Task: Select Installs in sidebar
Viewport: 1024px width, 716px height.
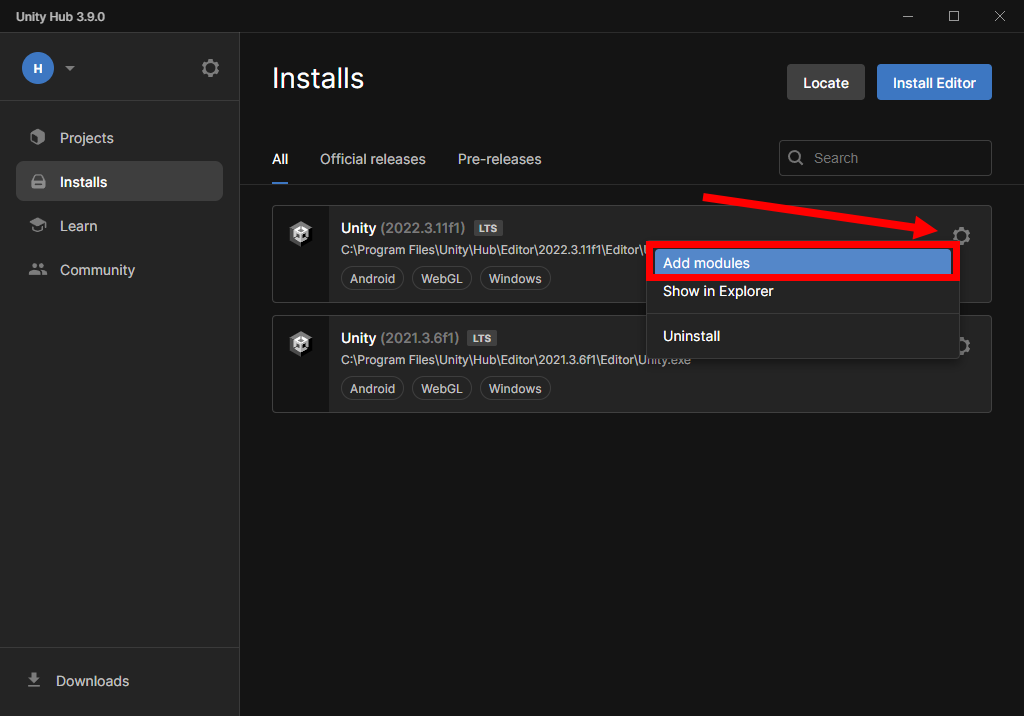Action: click(120, 182)
